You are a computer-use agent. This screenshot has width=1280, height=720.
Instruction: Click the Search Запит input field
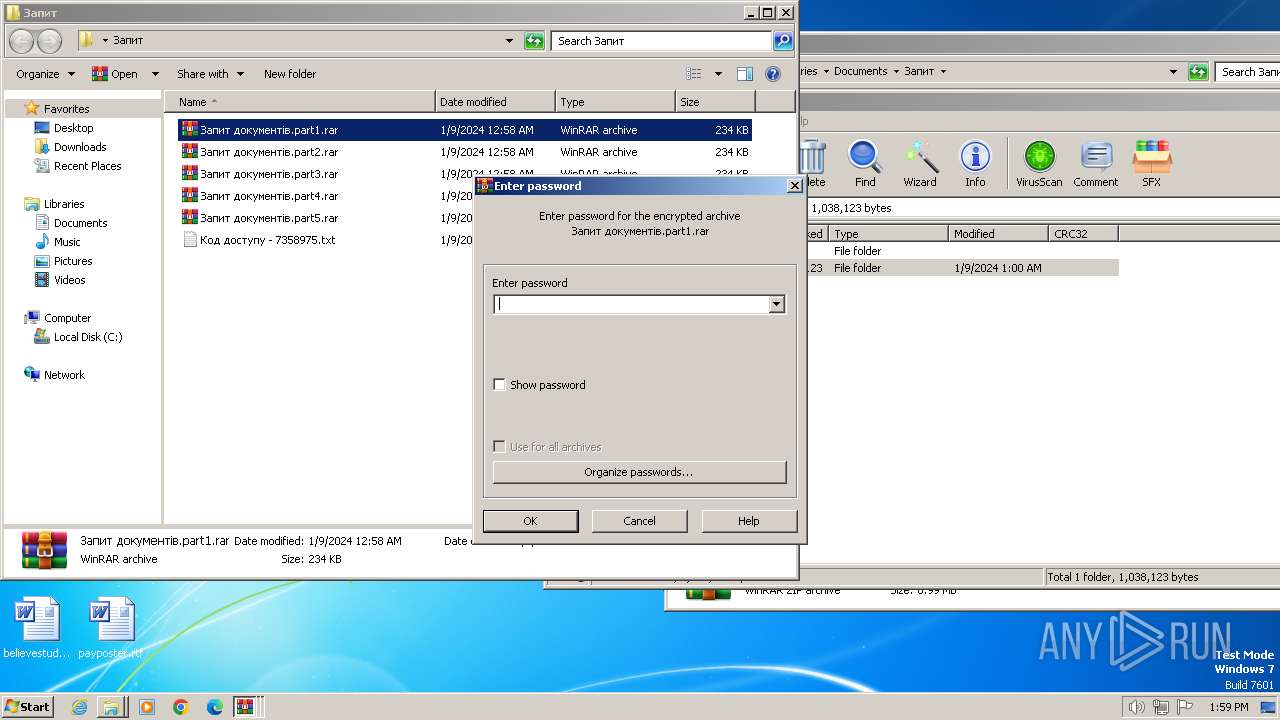pyautogui.click(x=661, y=41)
